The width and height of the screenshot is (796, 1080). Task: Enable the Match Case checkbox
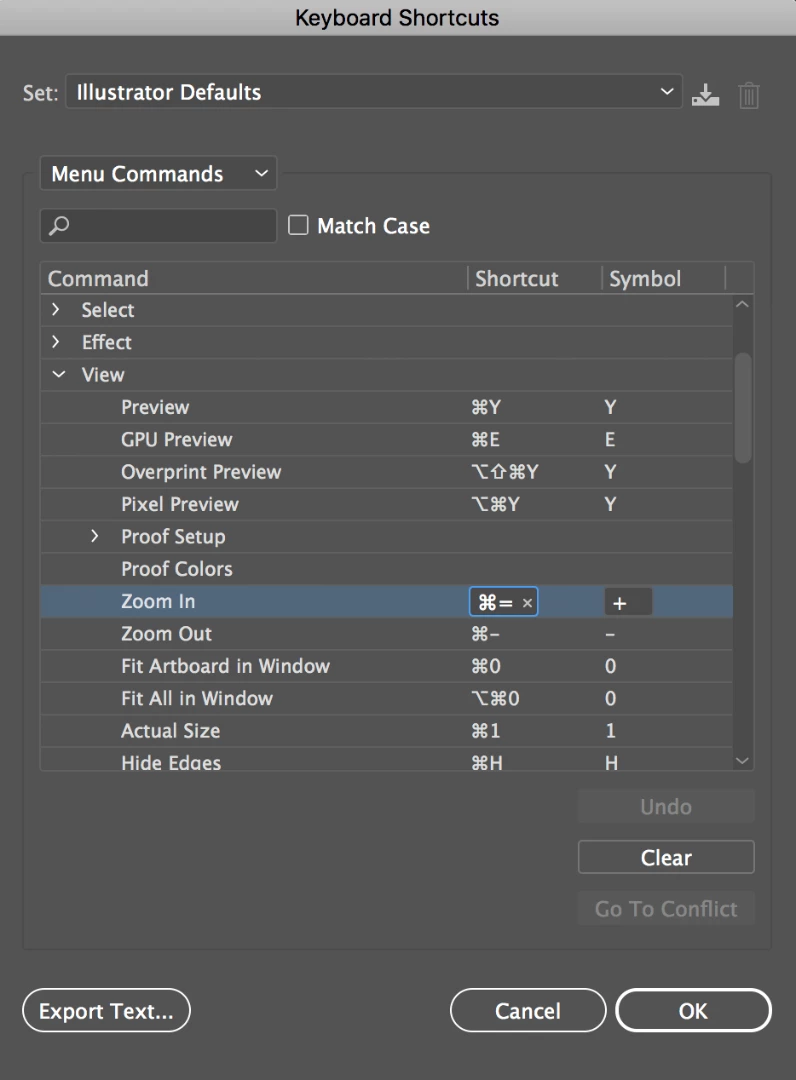[298, 226]
